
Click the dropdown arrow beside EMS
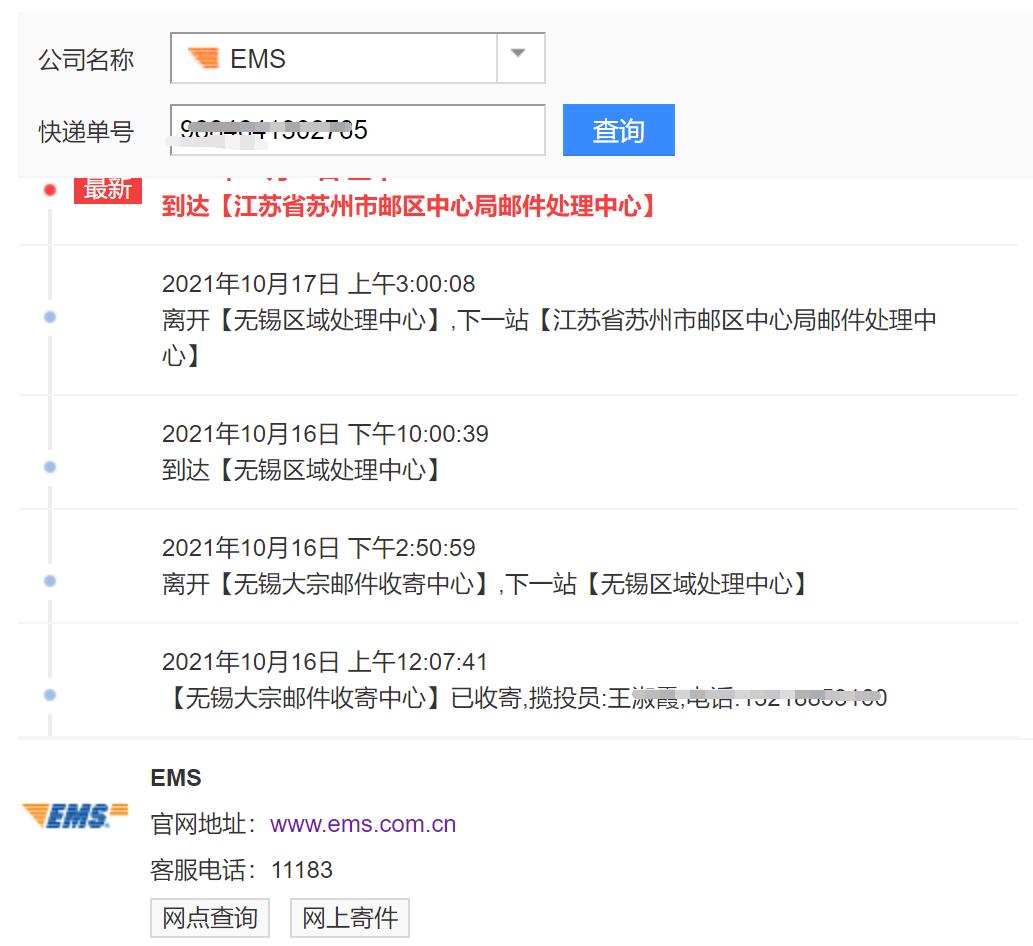pos(518,58)
